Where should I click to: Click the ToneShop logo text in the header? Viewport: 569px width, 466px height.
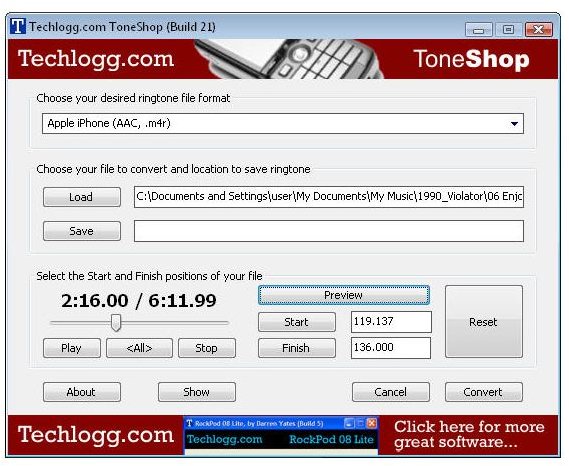coord(471,59)
